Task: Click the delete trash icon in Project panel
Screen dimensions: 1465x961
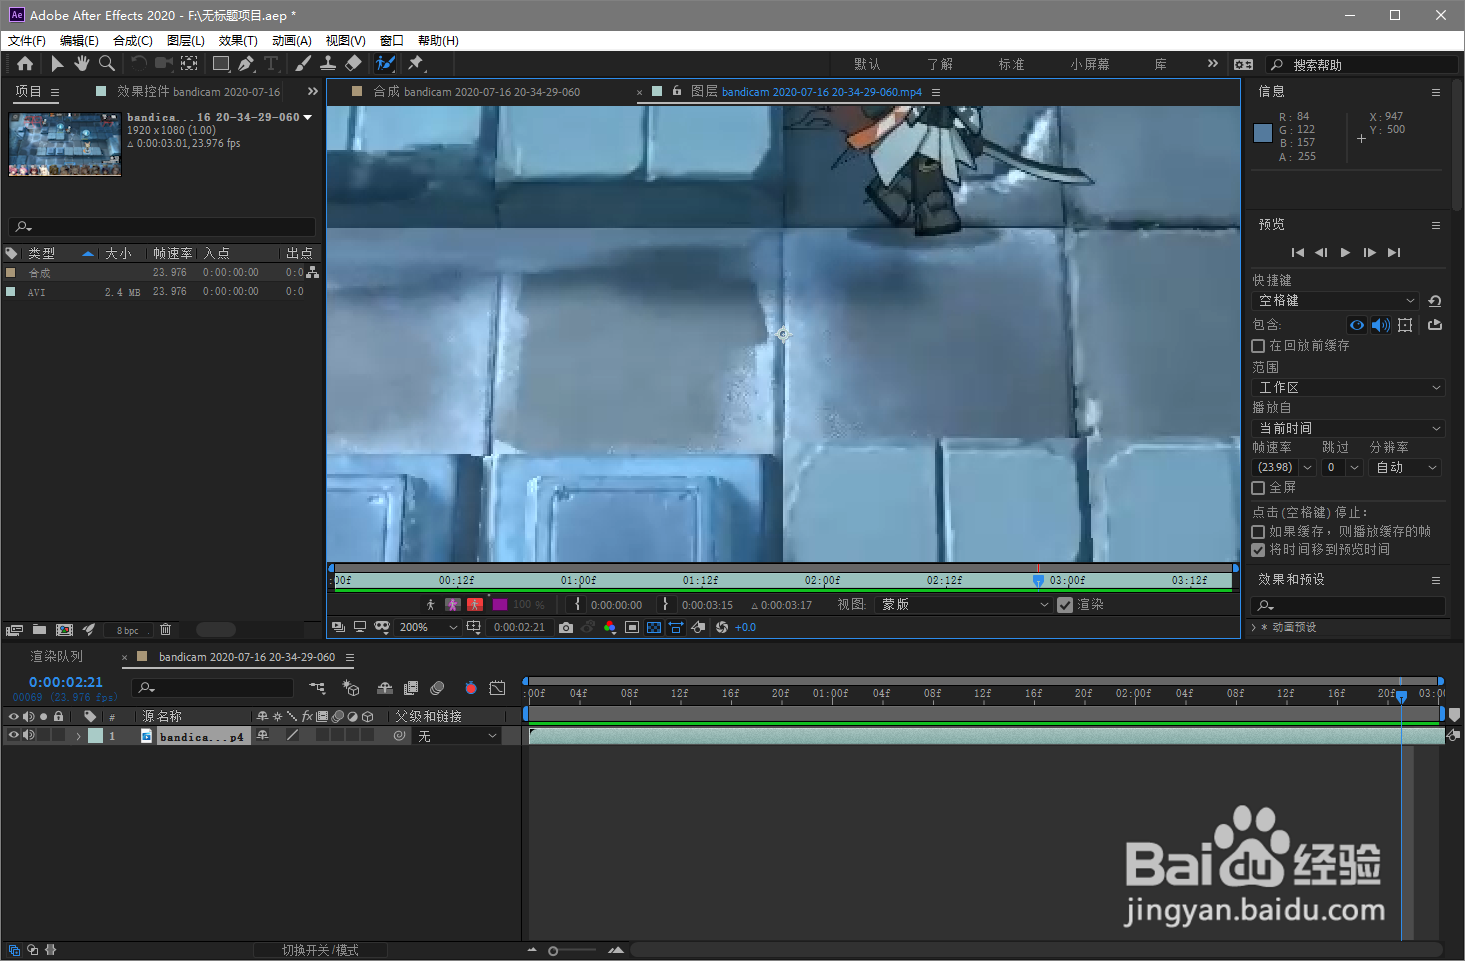Action: click(166, 630)
